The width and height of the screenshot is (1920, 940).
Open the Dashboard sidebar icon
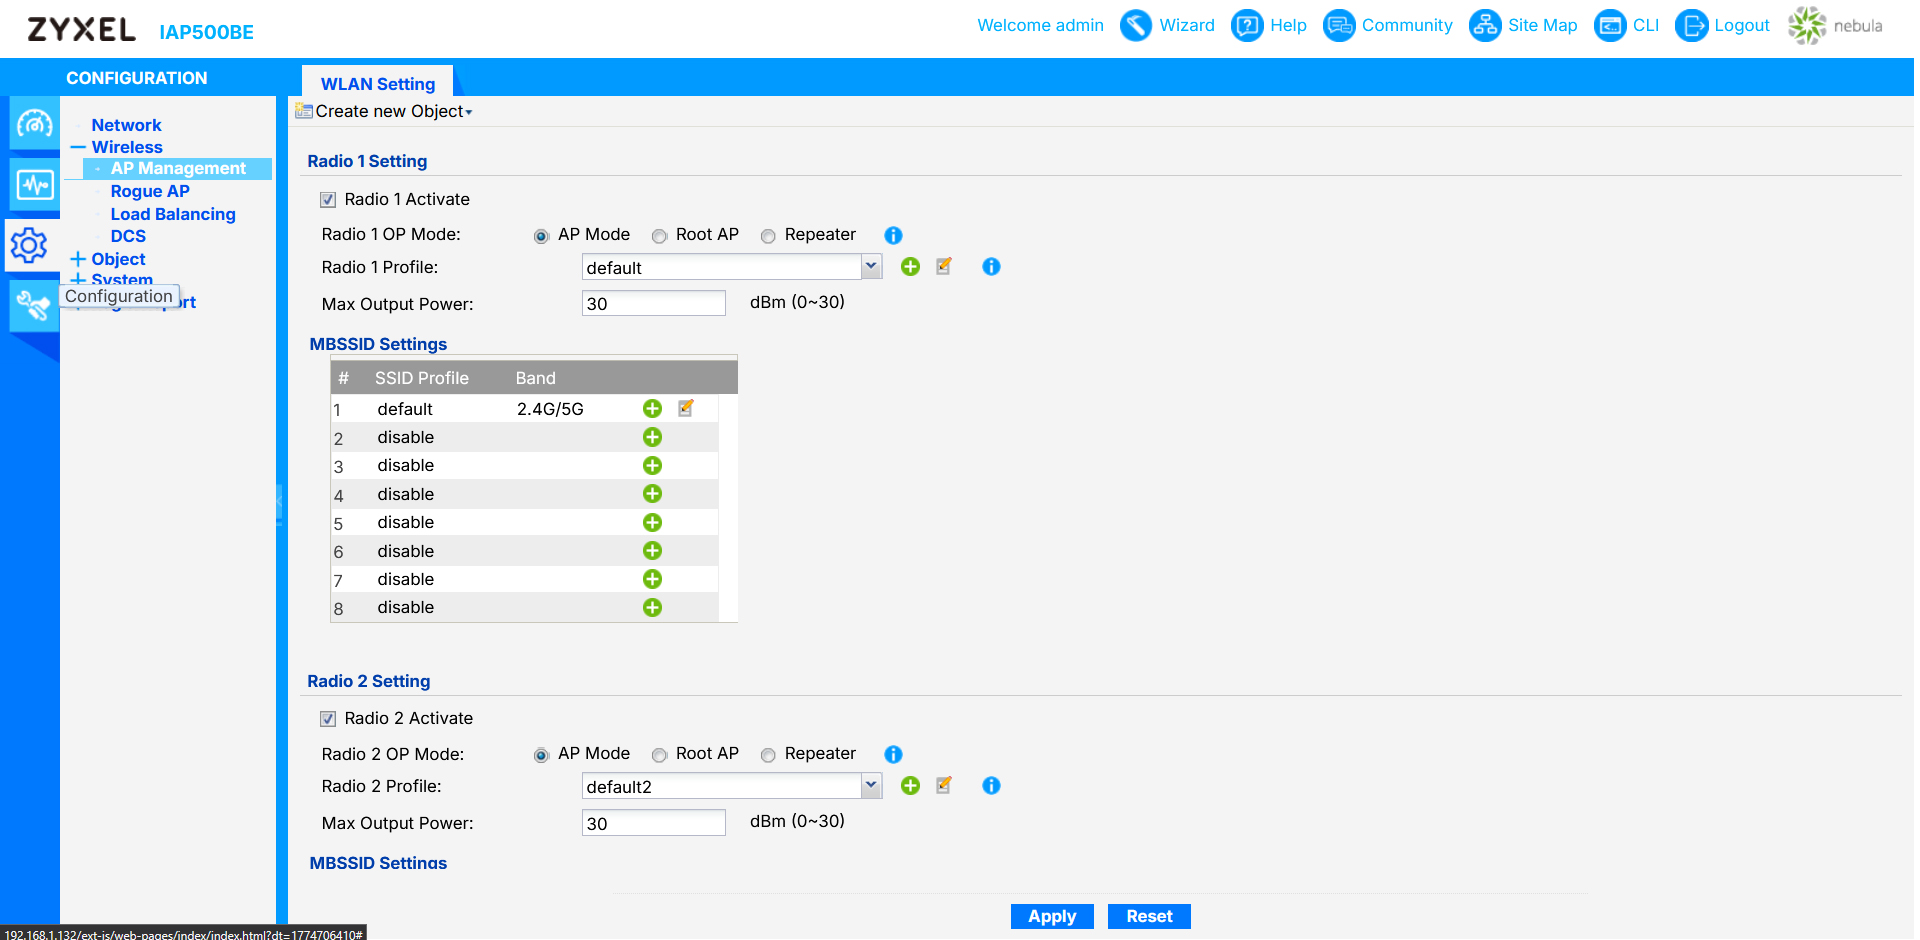[x=35, y=124]
